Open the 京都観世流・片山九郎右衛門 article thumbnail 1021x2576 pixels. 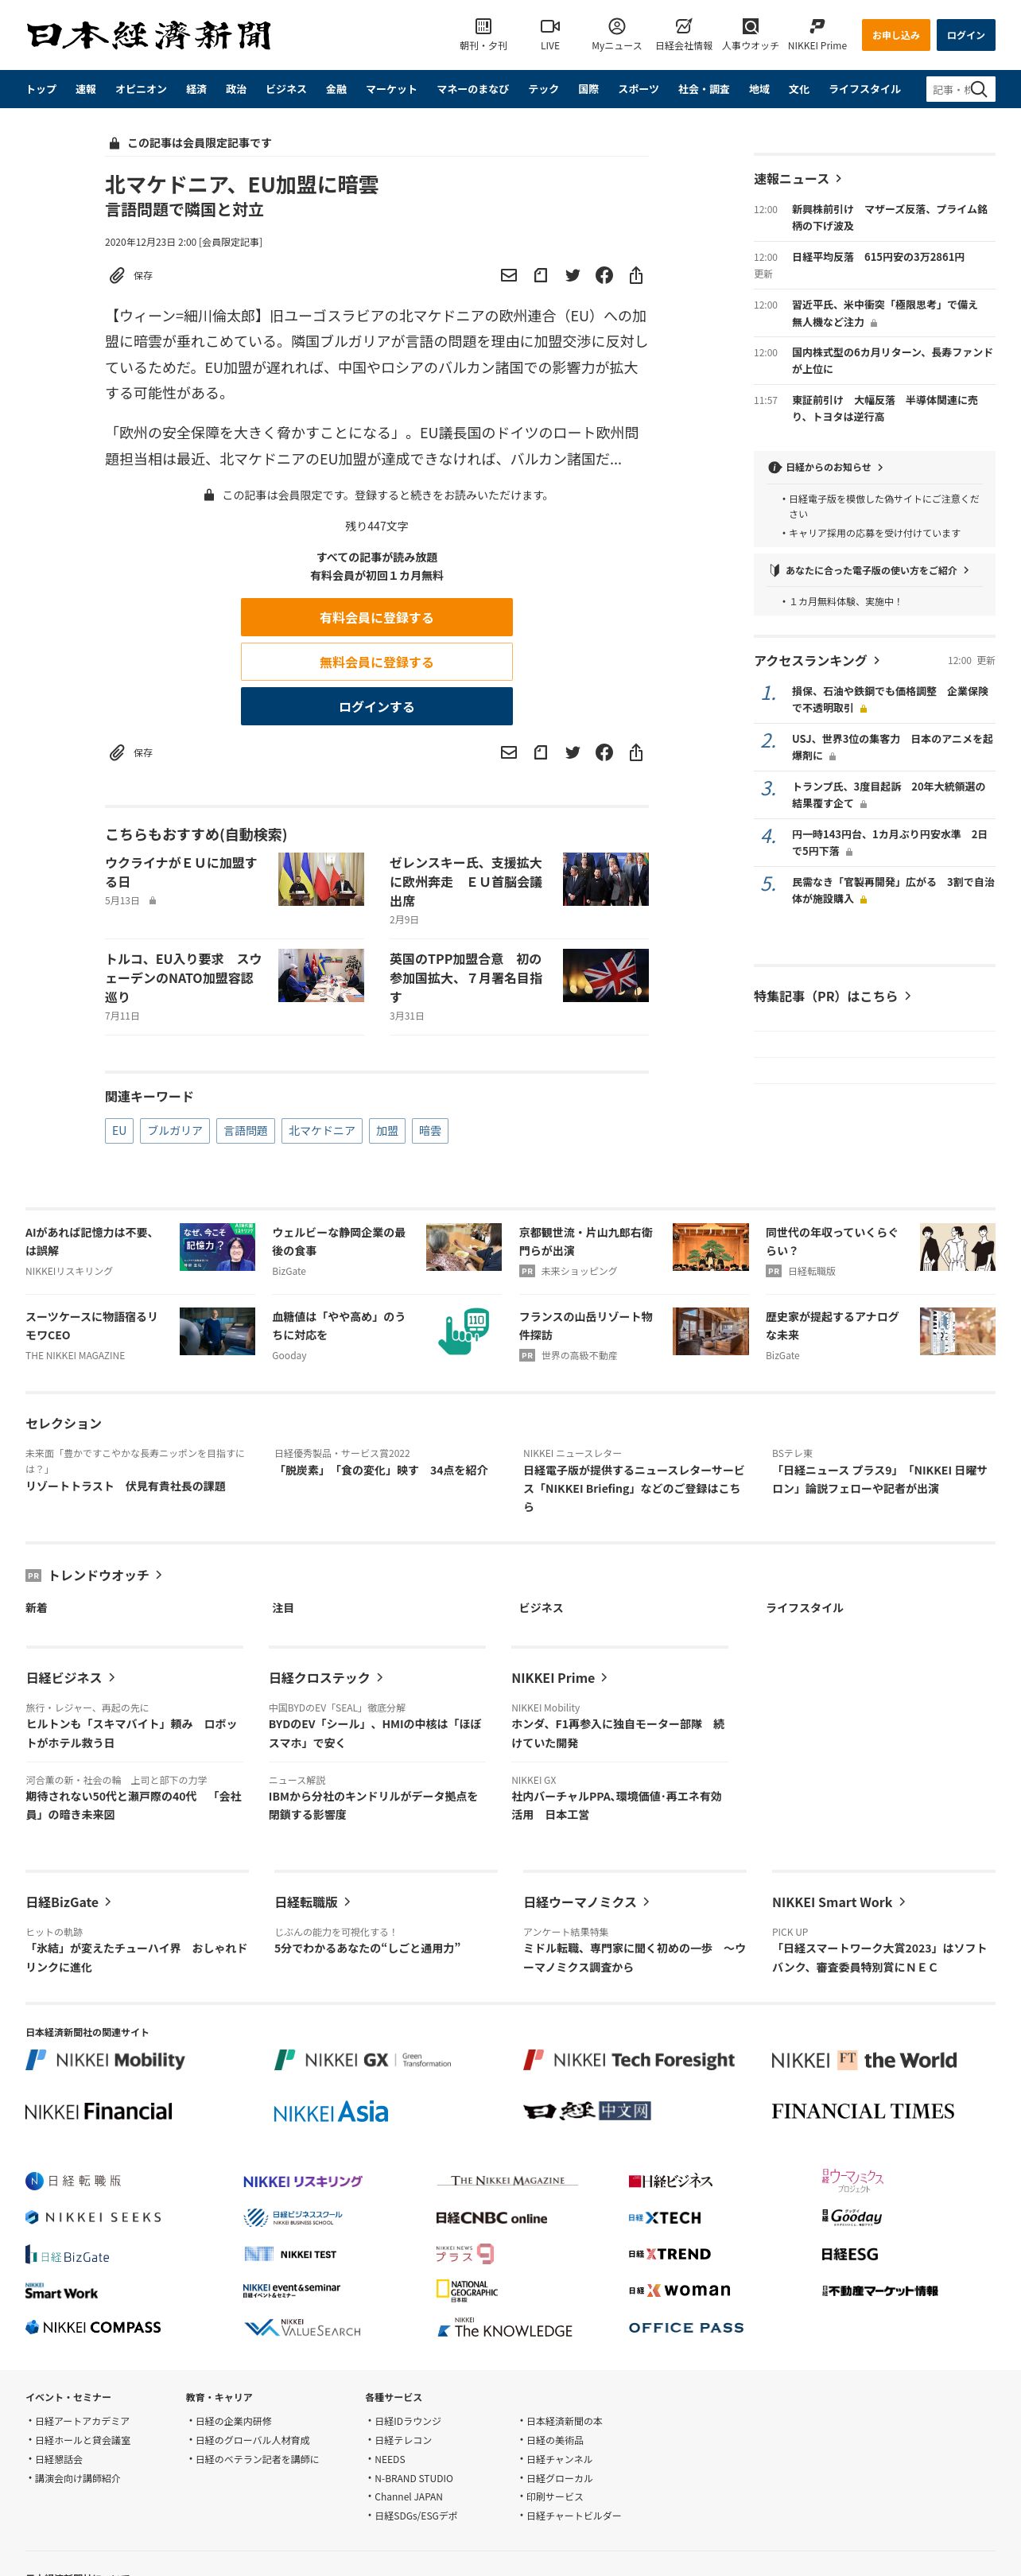(x=711, y=1246)
